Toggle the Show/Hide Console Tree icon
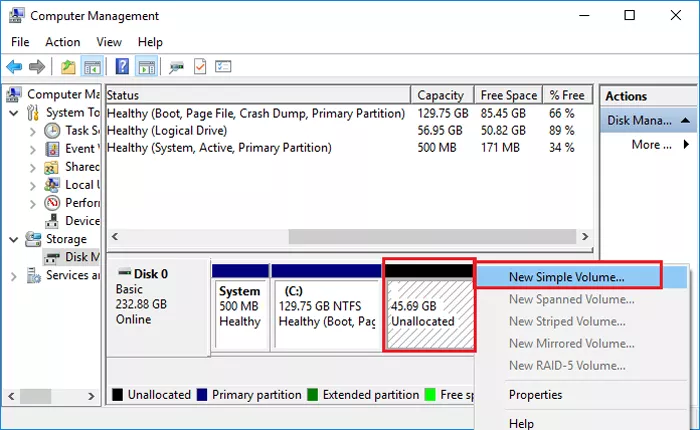 [92, 67]
